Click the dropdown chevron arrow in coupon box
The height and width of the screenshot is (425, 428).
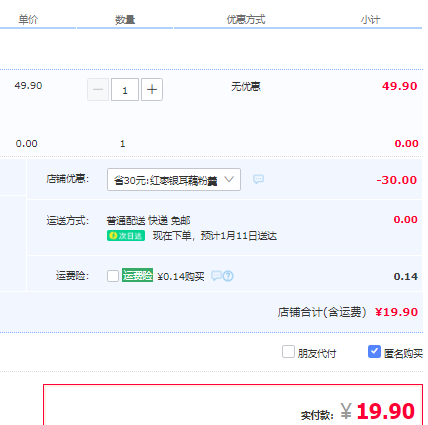(x=229, y=179)
